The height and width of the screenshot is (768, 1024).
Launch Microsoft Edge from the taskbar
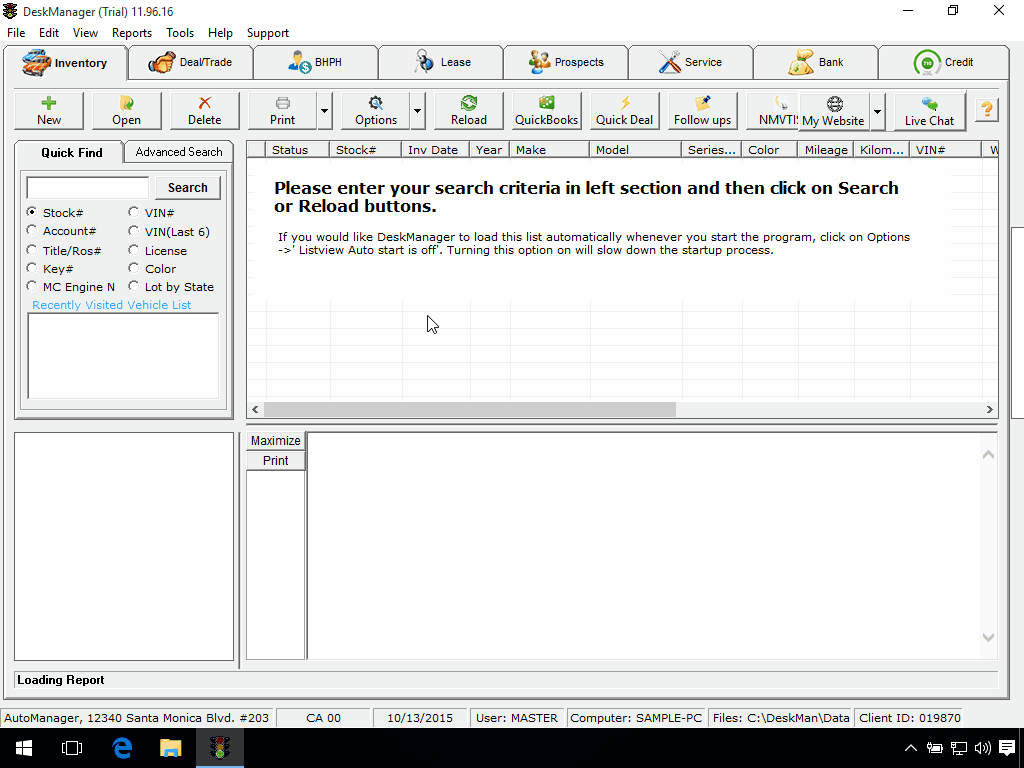click(x=122, y=748)
